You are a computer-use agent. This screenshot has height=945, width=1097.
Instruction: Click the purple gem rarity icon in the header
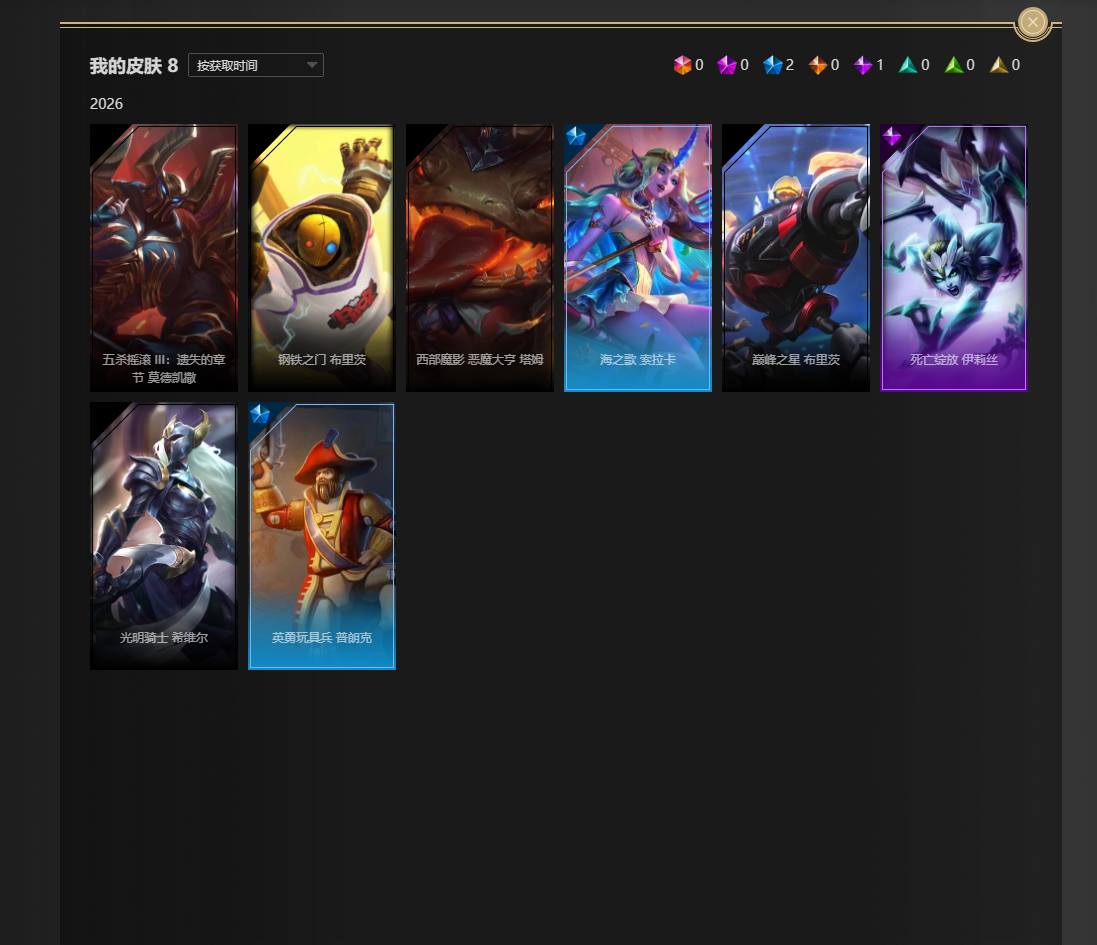pyautogui.click(x=863, y=65)
